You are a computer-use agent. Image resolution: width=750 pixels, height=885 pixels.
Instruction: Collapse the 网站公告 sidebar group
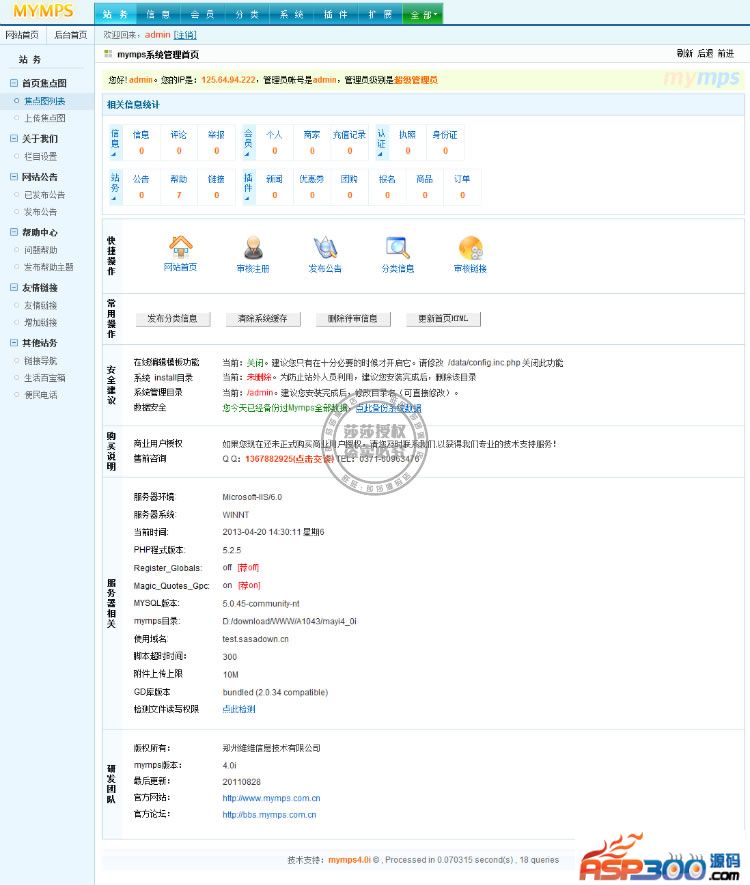[x=14, y=177]
